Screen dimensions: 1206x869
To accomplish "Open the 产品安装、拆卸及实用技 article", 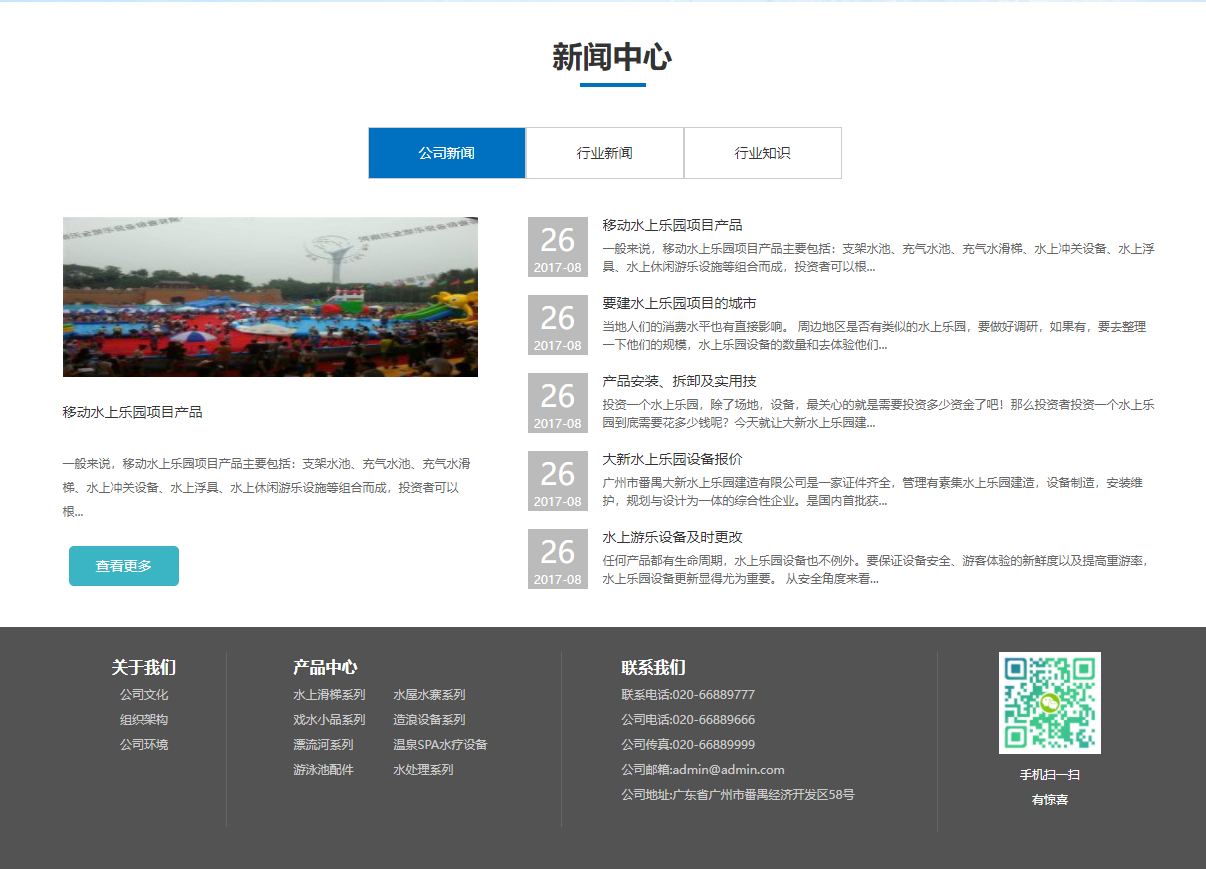I will (679, 381).
